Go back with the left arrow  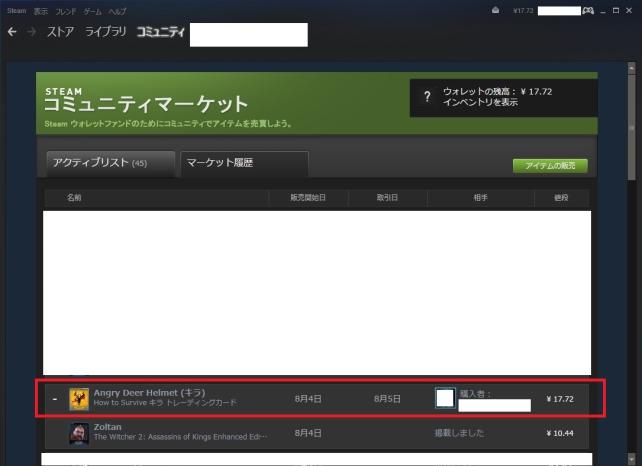pos(12,32)
